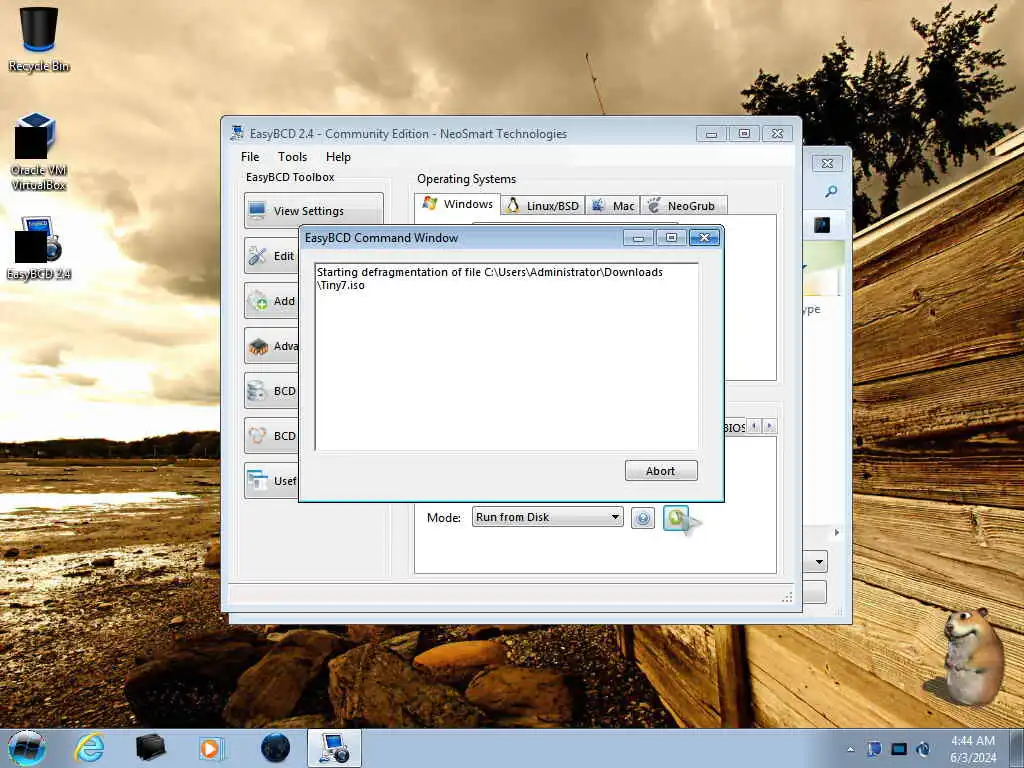Image resolution: width=1024 pixels, height=768 pixels.
Task: Click the tab strip left arrow near BIOS
Action: (x=754, y=426)
